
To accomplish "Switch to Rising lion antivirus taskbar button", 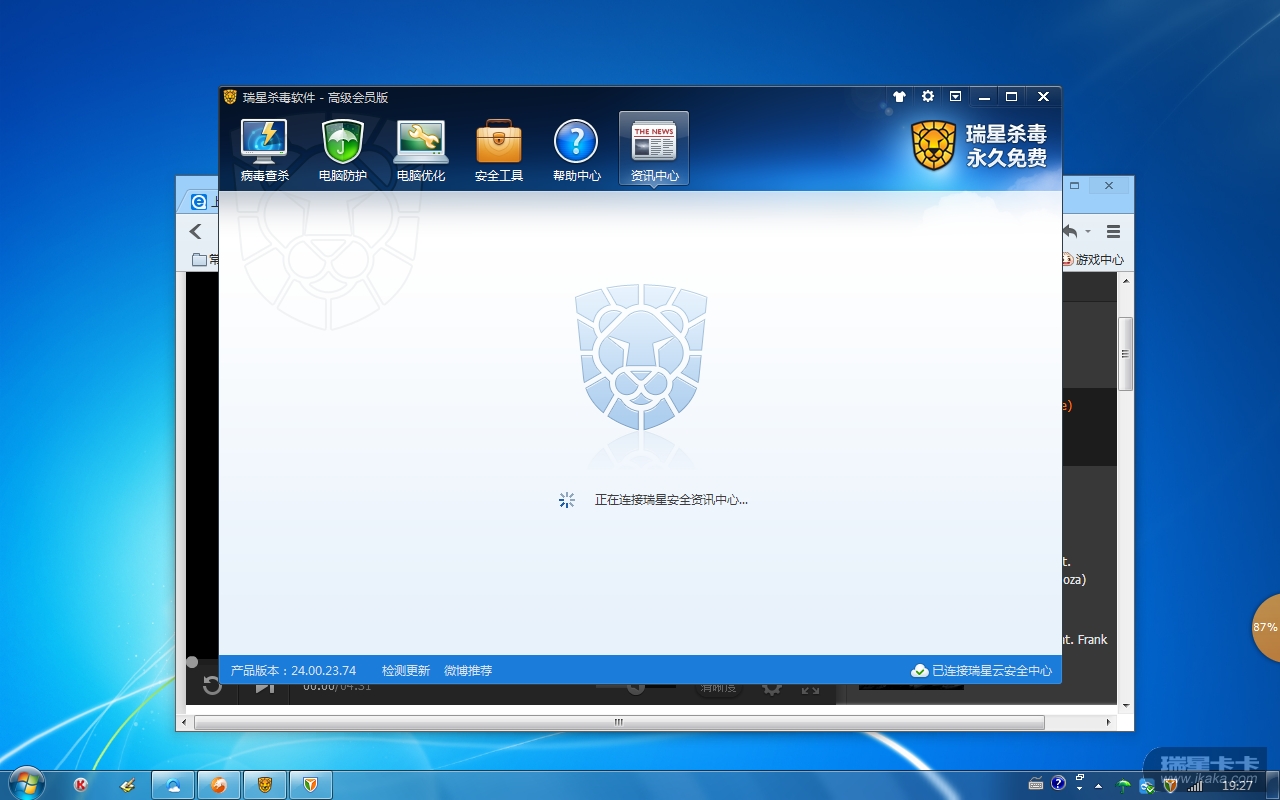I will pyautogui.click(x=265, y=785).
